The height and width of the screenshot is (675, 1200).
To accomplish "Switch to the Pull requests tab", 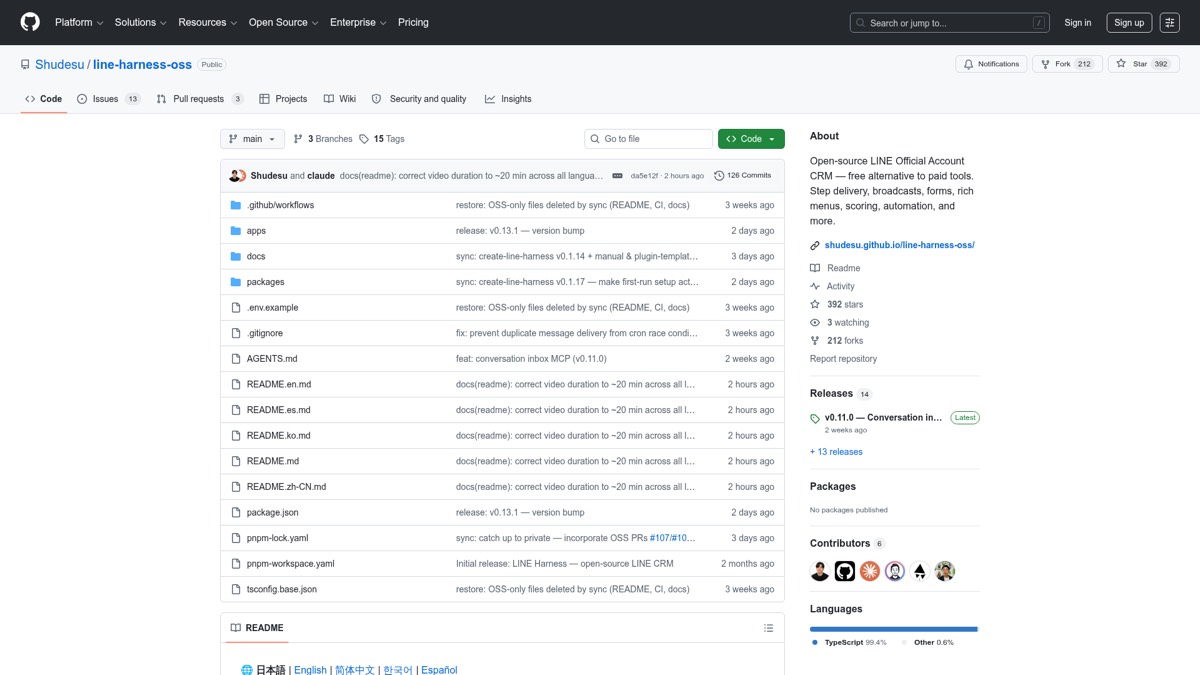I will click(200, 99).
